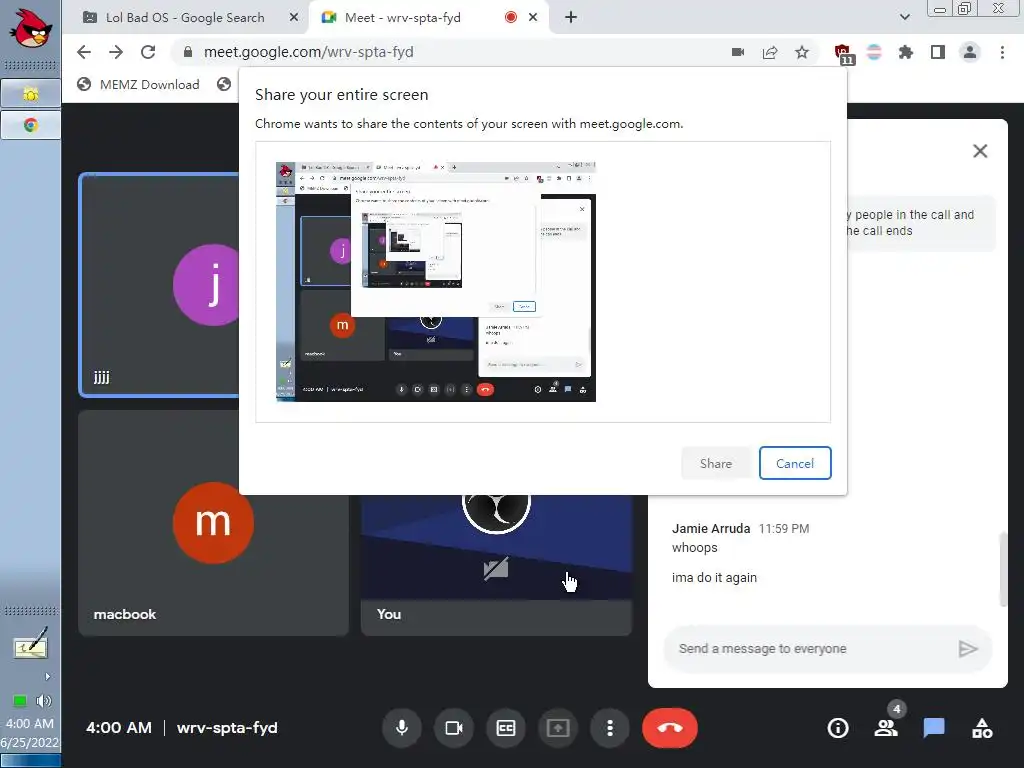1024x768 pixels.
Task: Open the Chrome profile avatar
Action: coord(970,52)
